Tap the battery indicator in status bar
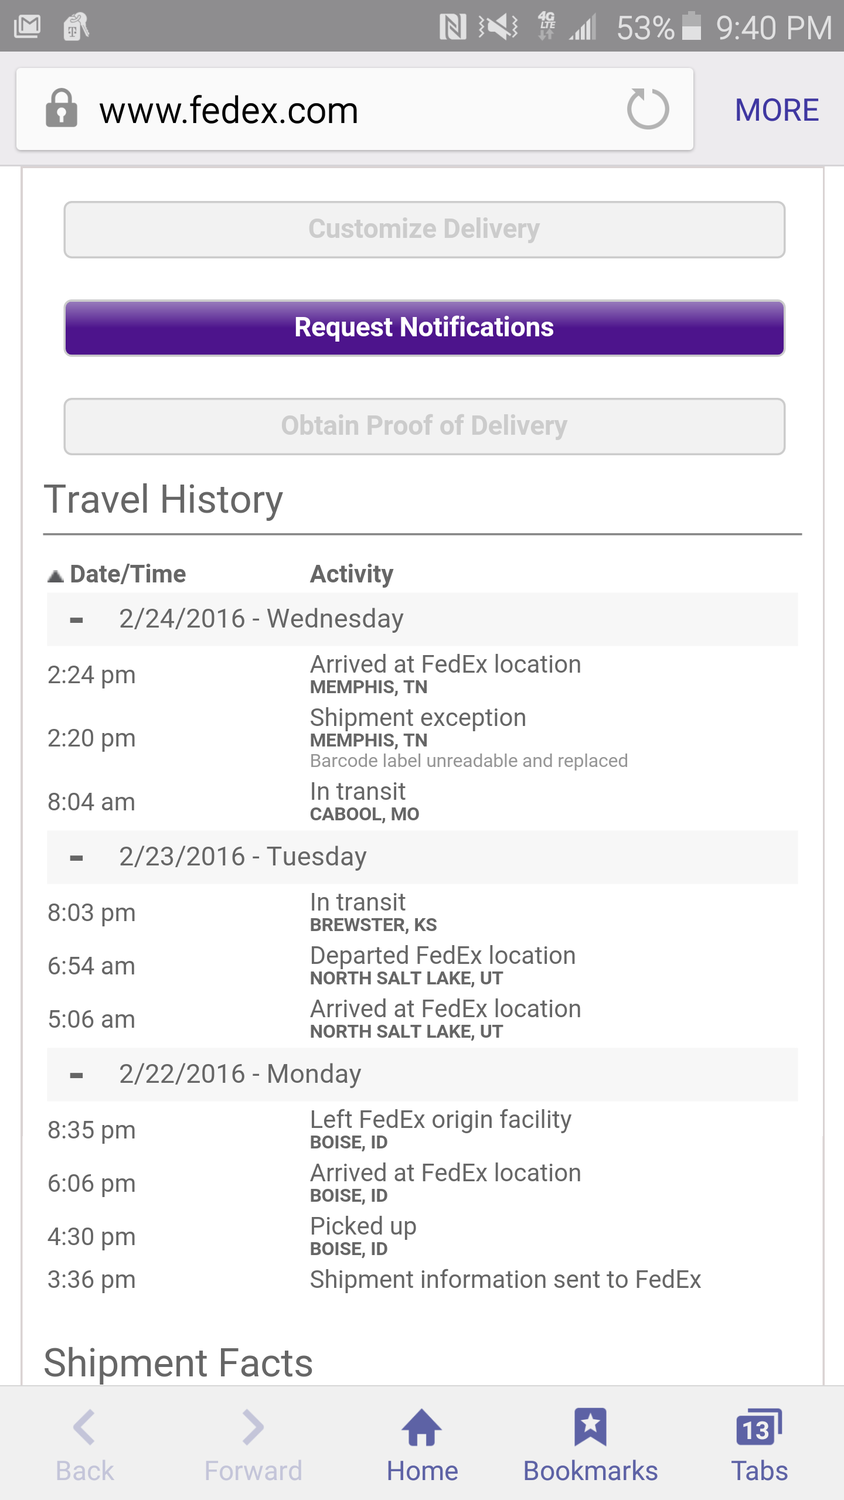844x1500 pixels. pyautogui.click(x=691, y=26)
